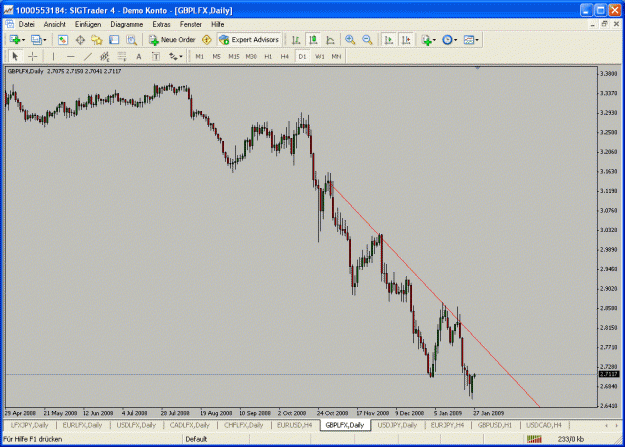This screenshot has width=625, height=447.
Task: Open a new chart window
Action: [x=15, y=40]
